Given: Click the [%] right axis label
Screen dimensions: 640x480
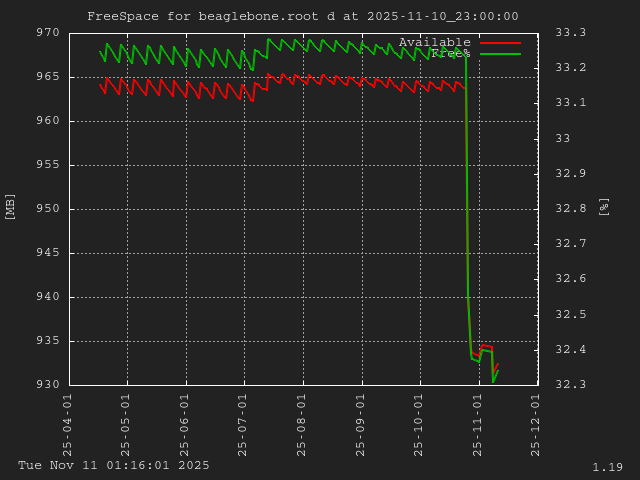Looking at the screenshot, I should [x=604, y=207].
